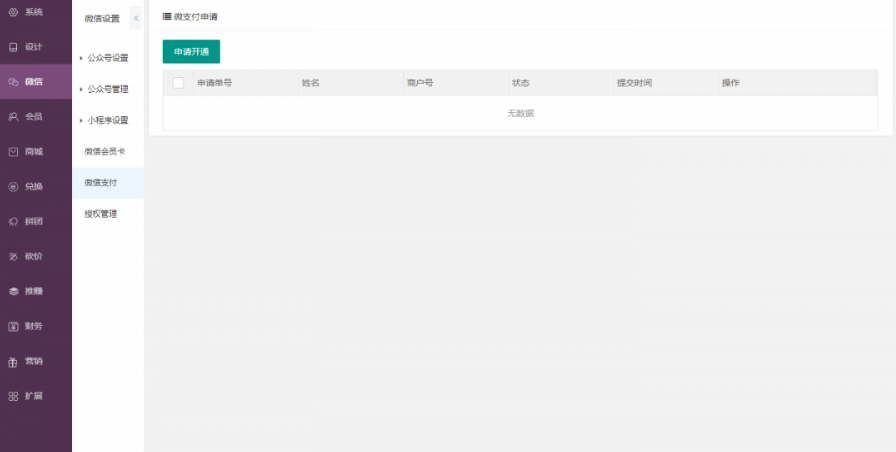896x452 pixels.
Task: Expand the 公众号设置 submenu
Action: 107,58
